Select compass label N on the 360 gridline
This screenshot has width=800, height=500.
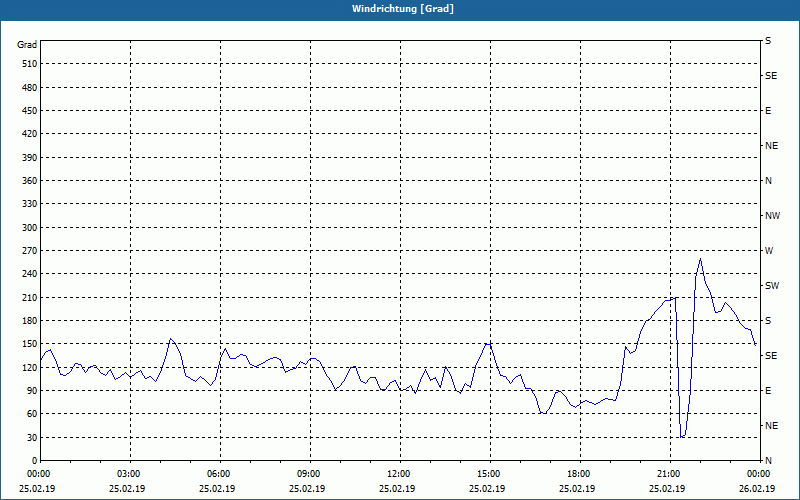[769, 181]
